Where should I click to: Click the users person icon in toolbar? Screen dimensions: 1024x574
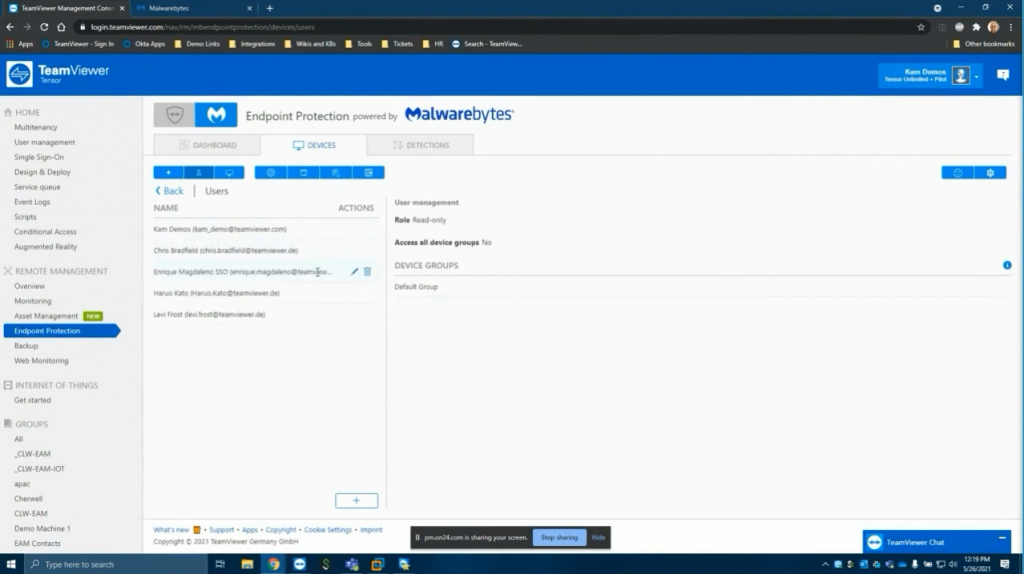click(199, 172)
